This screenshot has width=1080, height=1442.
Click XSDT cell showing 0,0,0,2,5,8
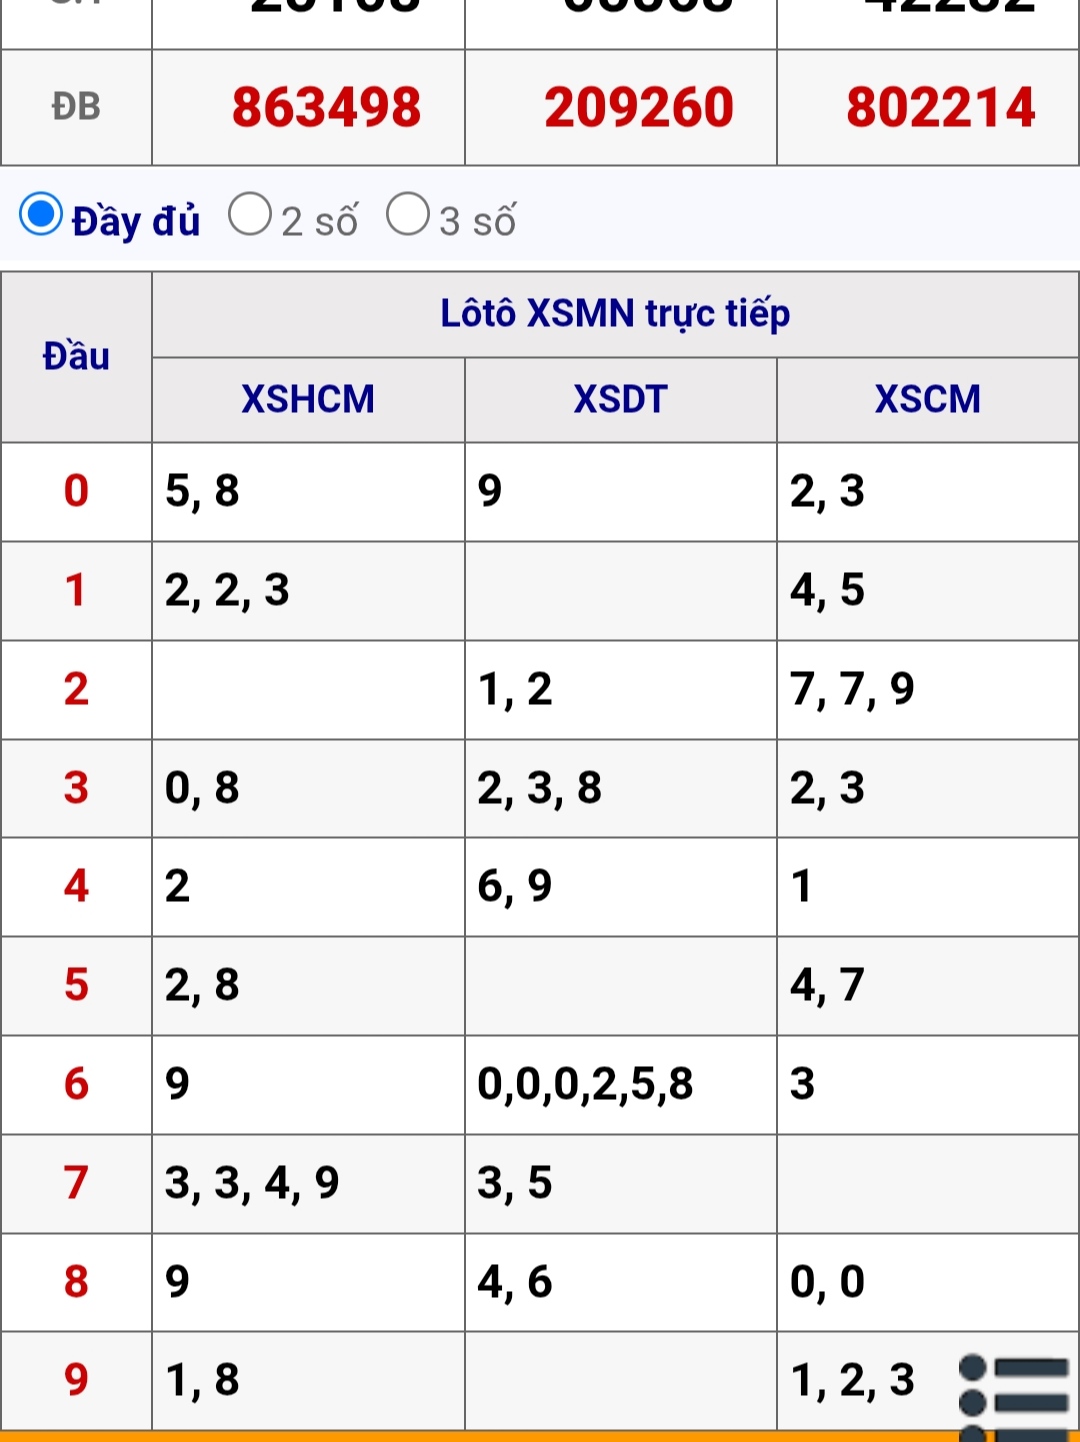click(620, 1085)
